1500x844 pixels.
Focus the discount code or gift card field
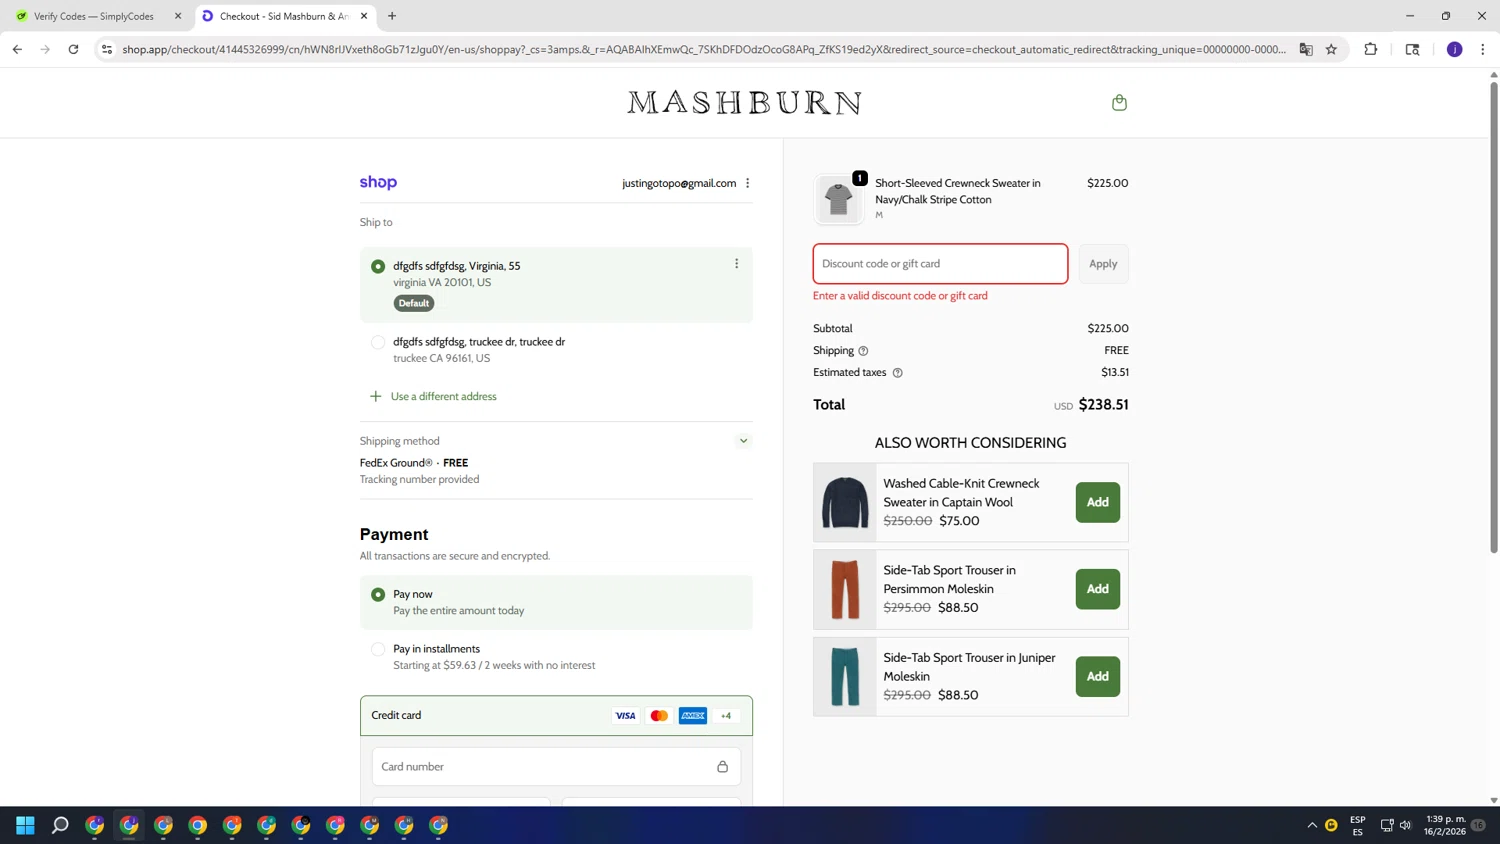[x=940, y=264]
